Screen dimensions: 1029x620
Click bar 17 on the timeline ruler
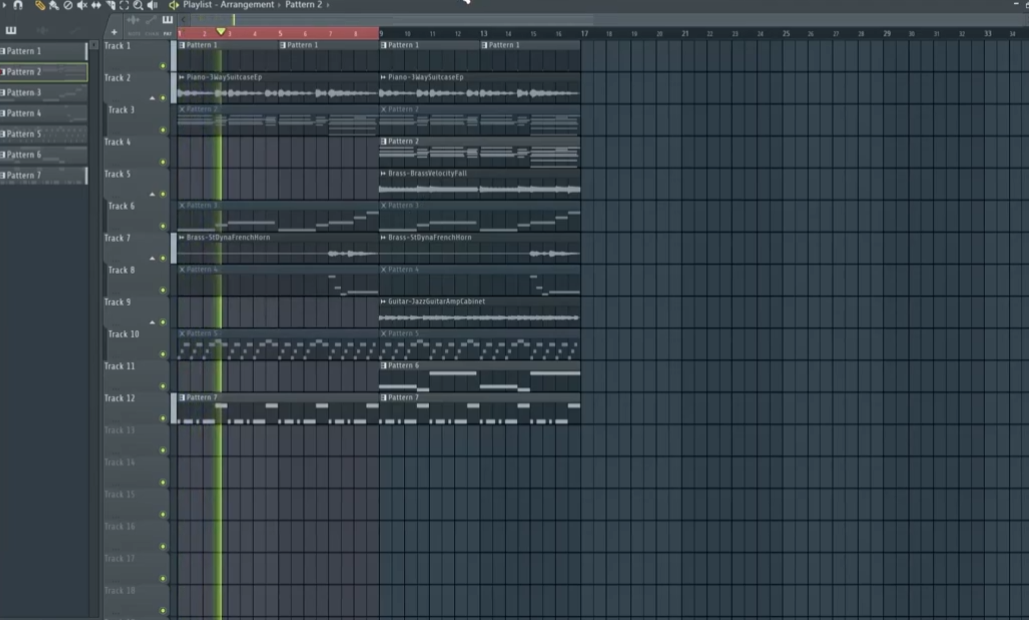584,33
